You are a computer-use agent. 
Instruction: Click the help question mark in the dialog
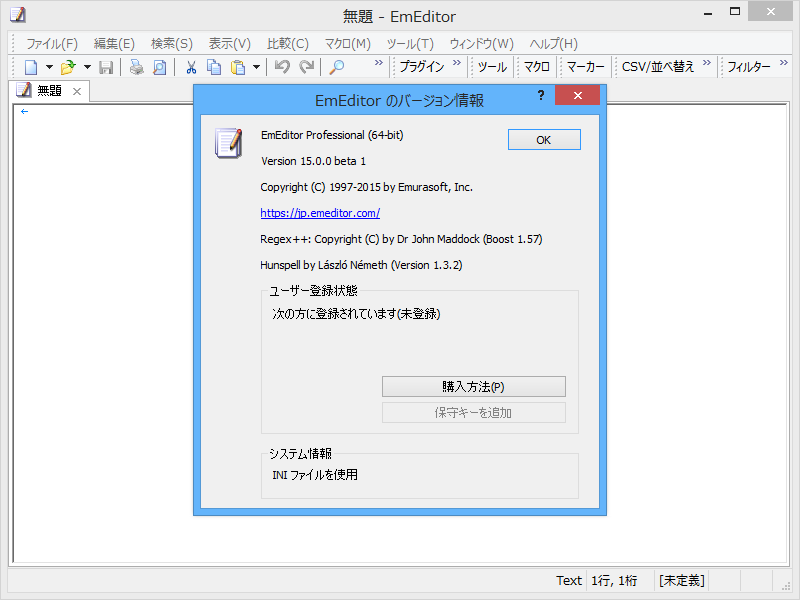(541, 95)
